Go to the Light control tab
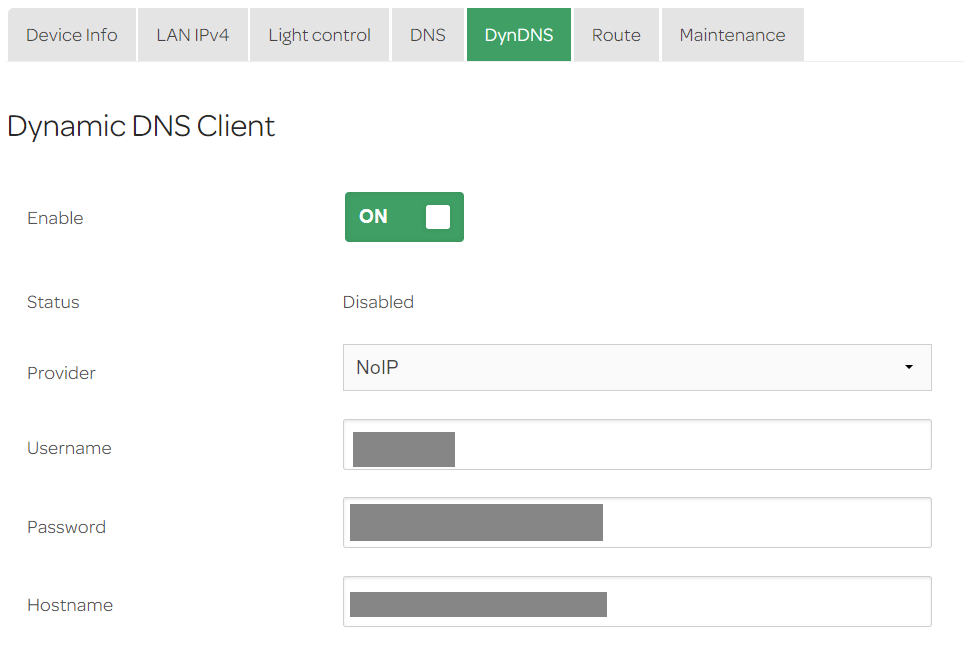The width and height of the screenshot is (964, 645). pyautogui.click(x=319, y=35)
